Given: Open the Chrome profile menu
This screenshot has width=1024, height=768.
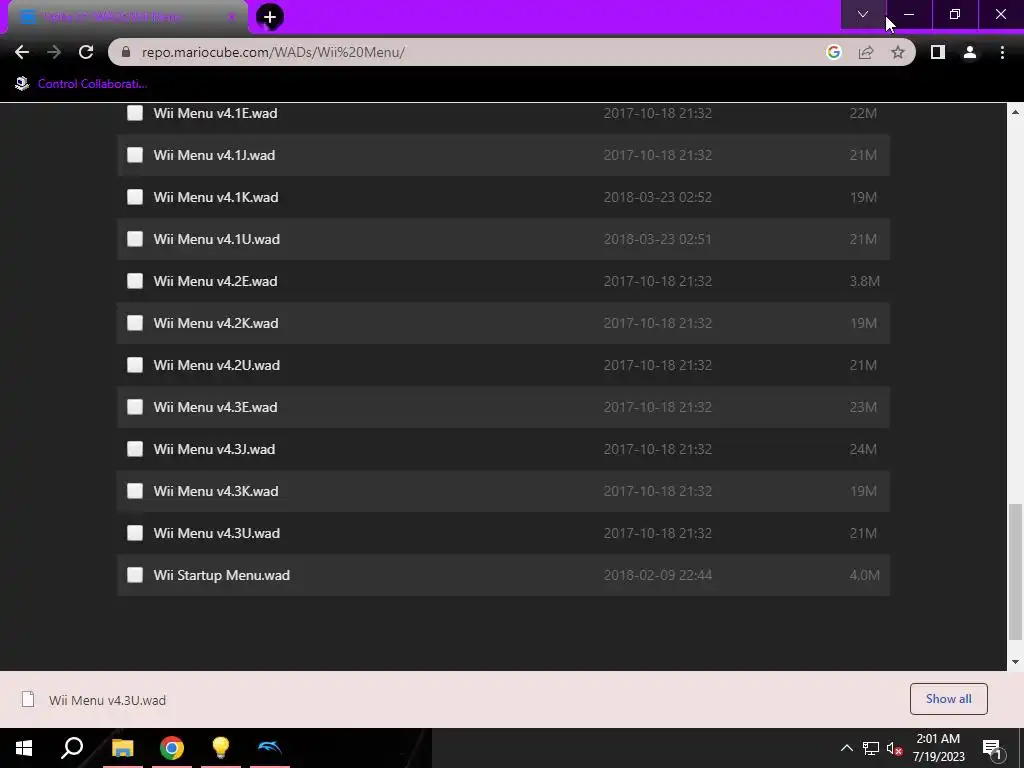Looking at the screenshot, I should 970,52.
